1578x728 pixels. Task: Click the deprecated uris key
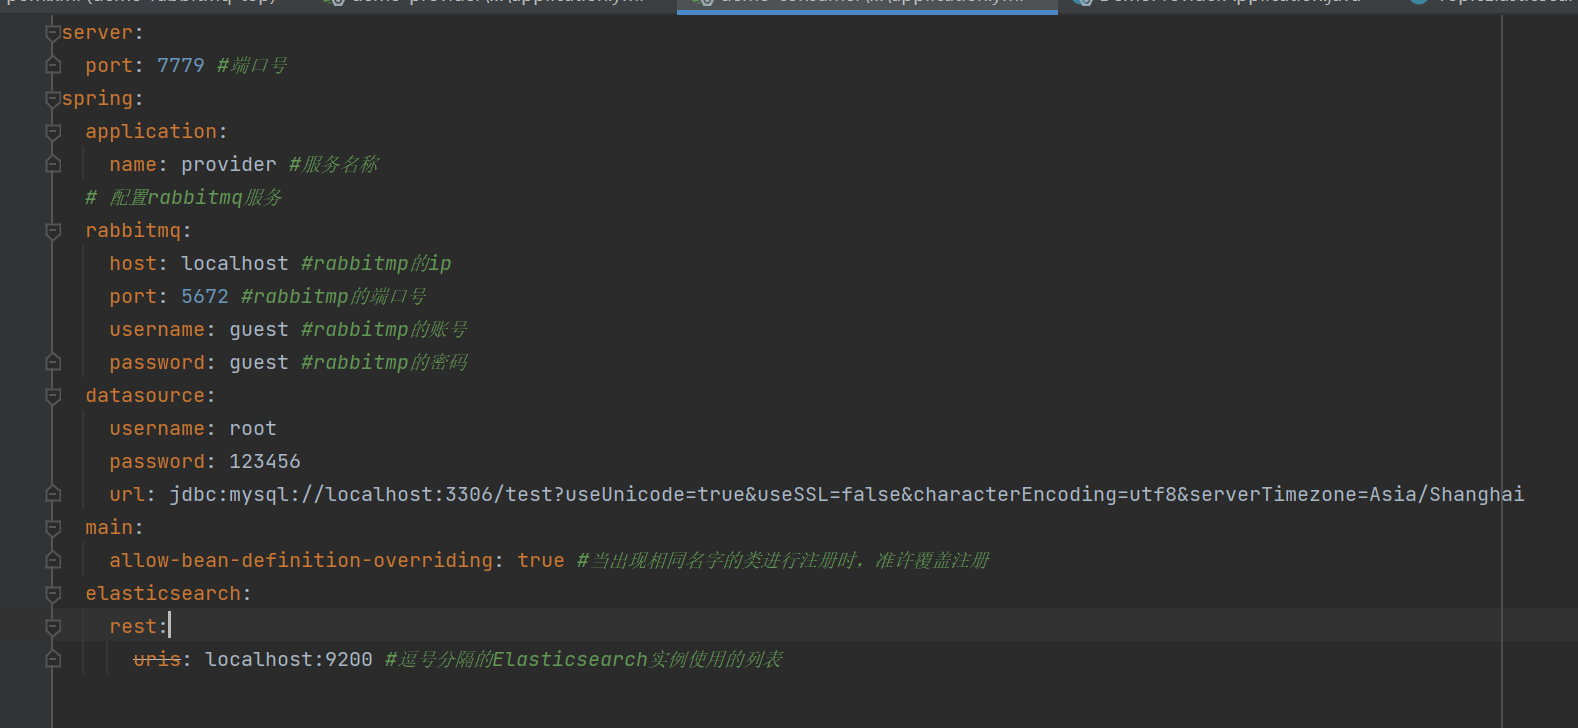[x=157, y=660]
